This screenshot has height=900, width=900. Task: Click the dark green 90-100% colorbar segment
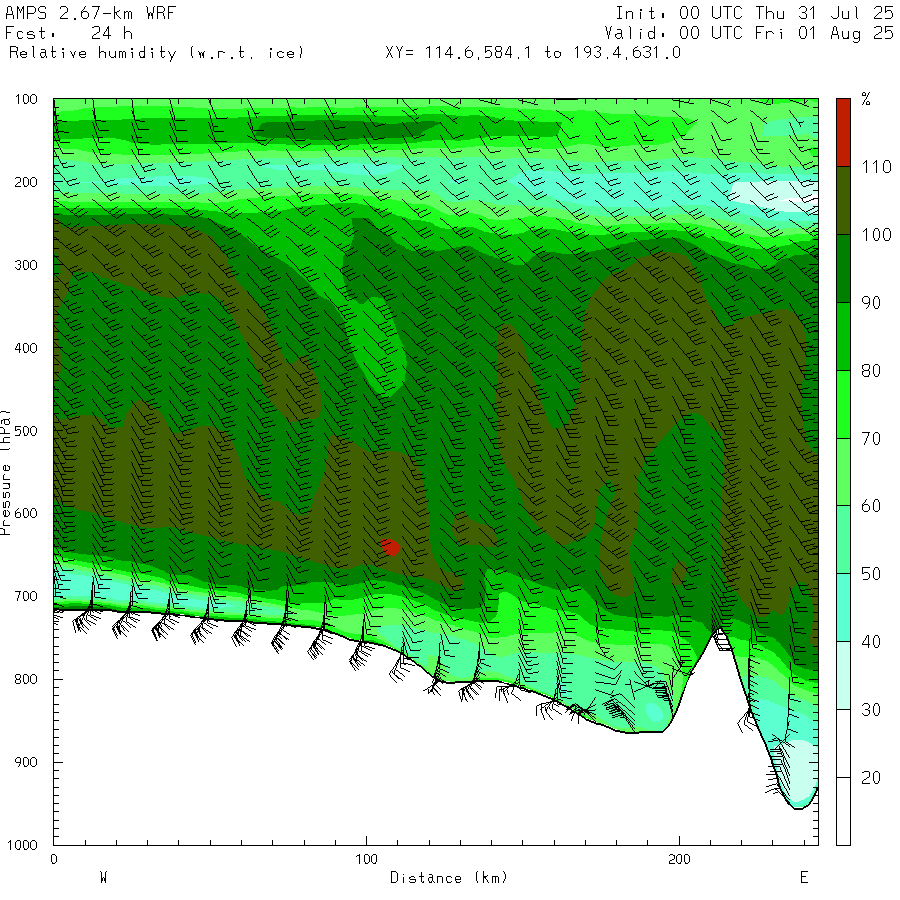click(x=843, y=268)
